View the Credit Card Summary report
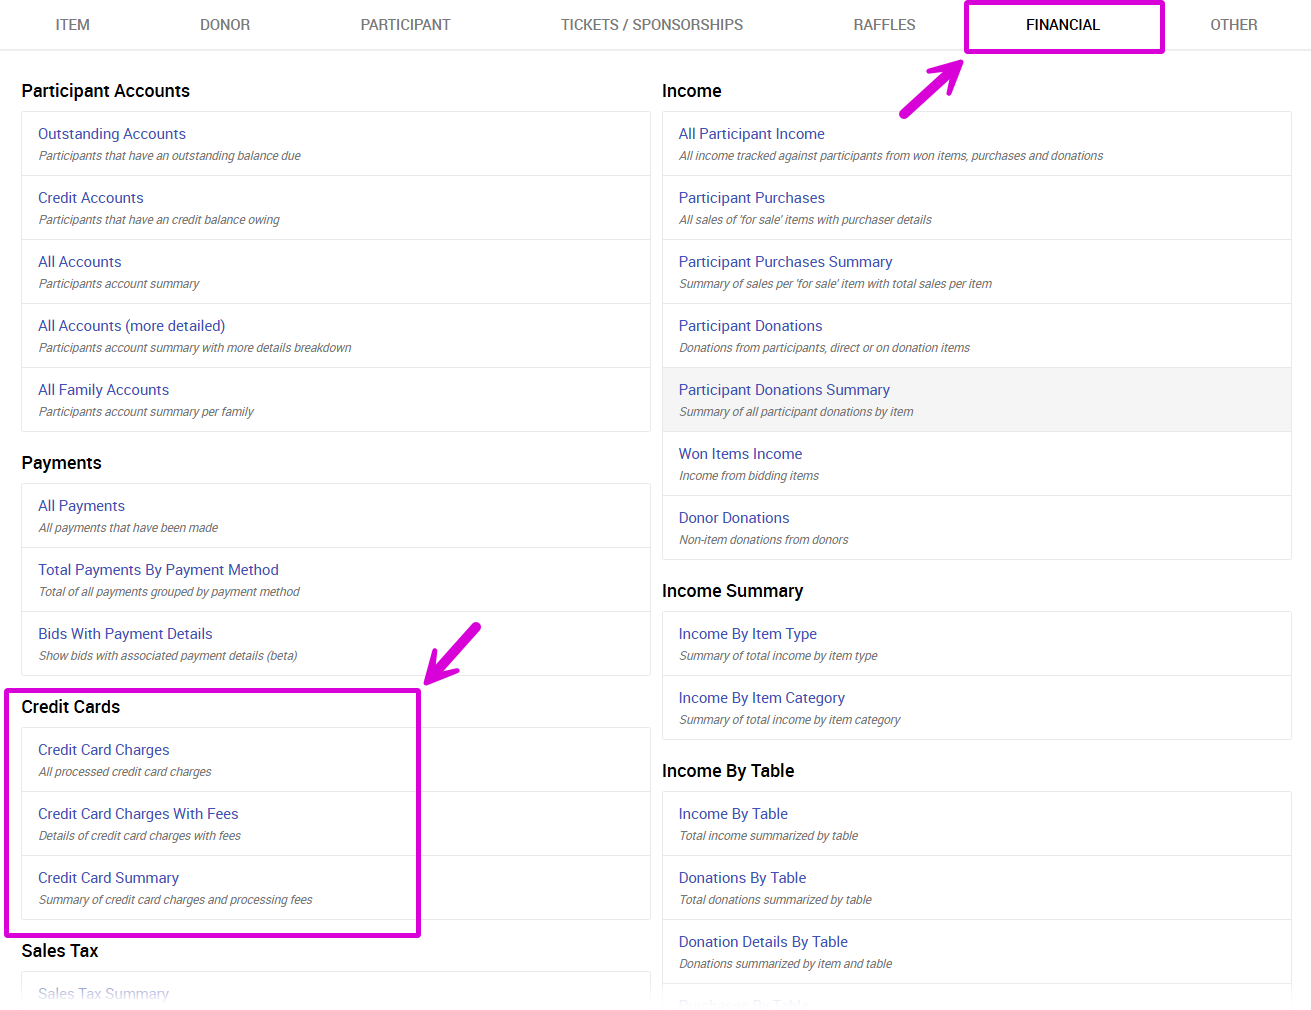Screen dimensions: 1311x1010 coord(108,878)
